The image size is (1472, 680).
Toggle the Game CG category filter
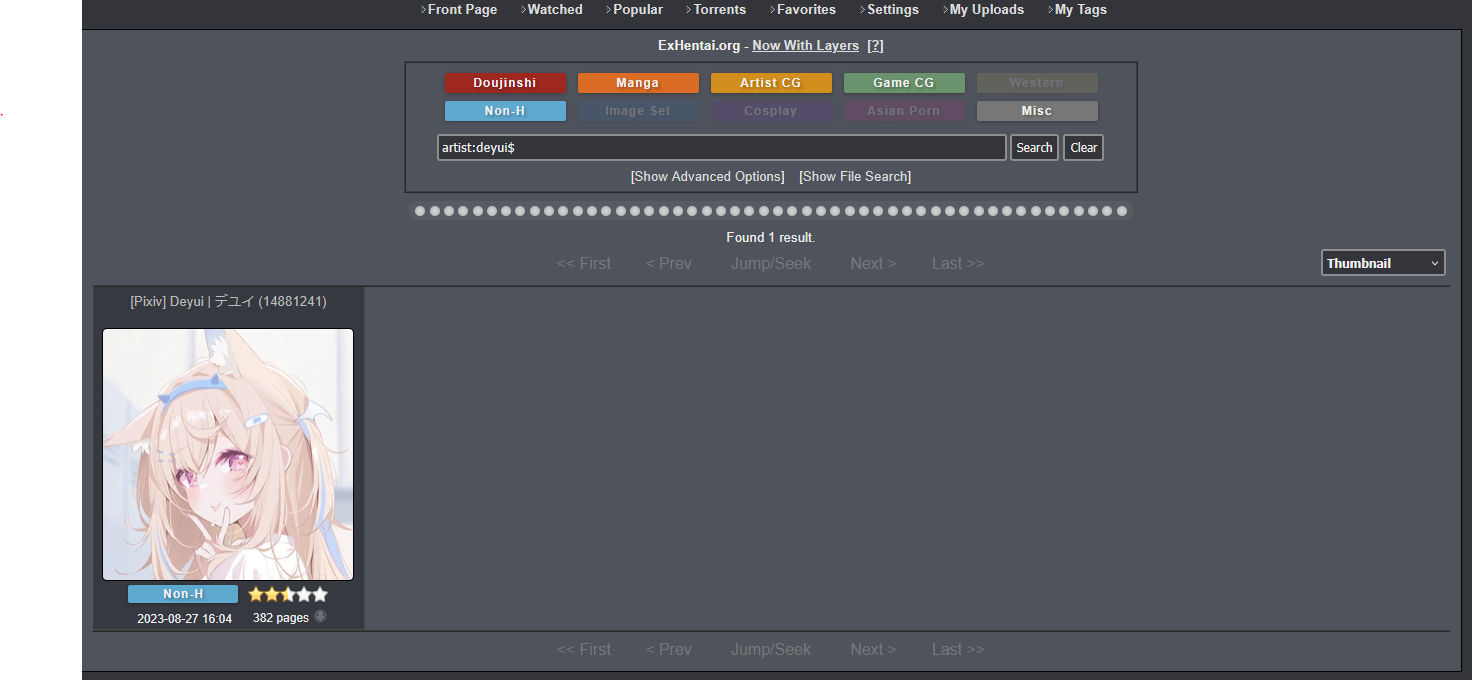point(904,83)
